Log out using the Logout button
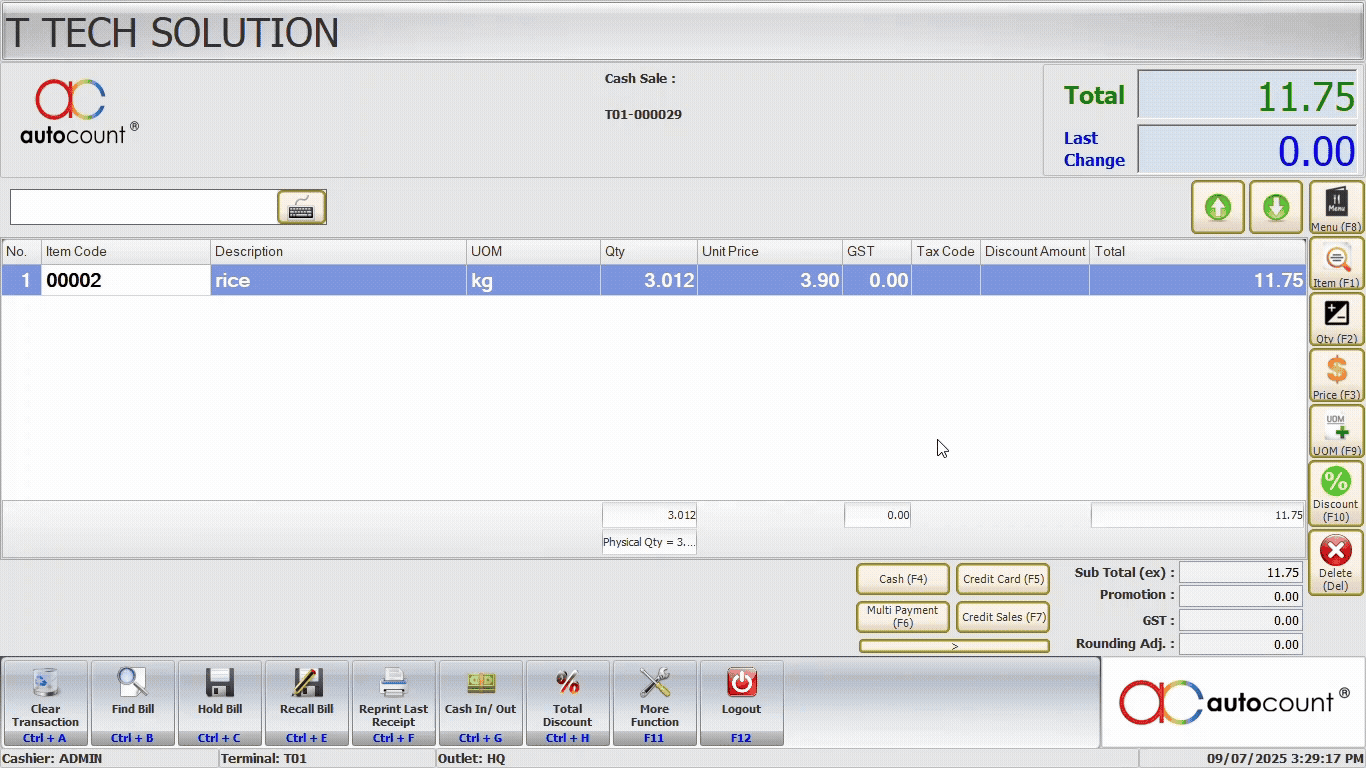The image size is (1366, 768). tap(741, 702)
